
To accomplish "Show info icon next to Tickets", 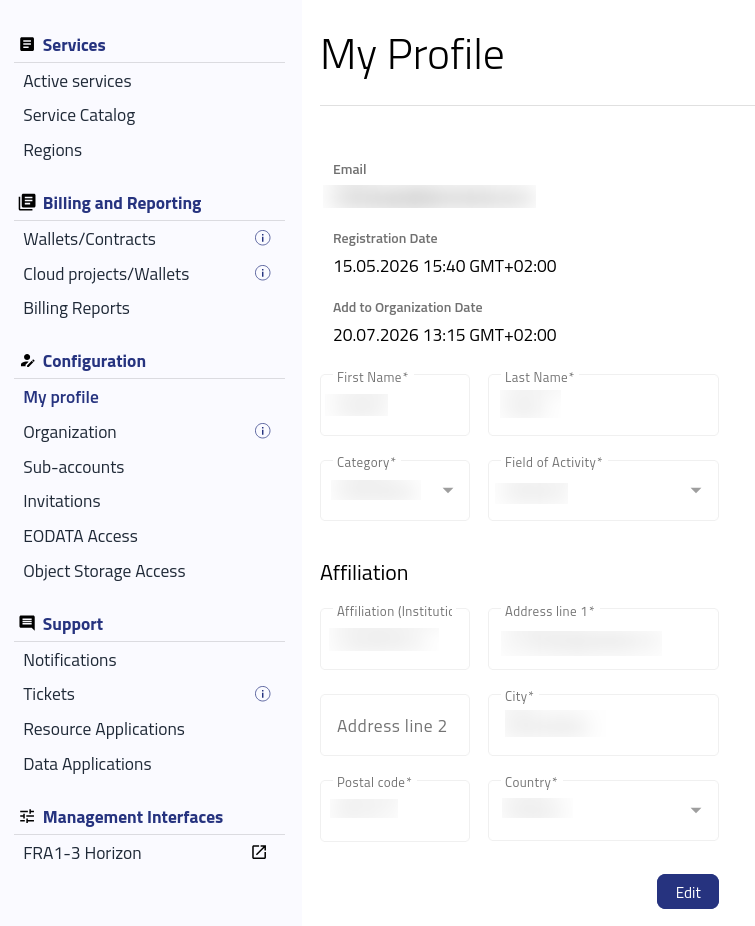I will [262, 694].
